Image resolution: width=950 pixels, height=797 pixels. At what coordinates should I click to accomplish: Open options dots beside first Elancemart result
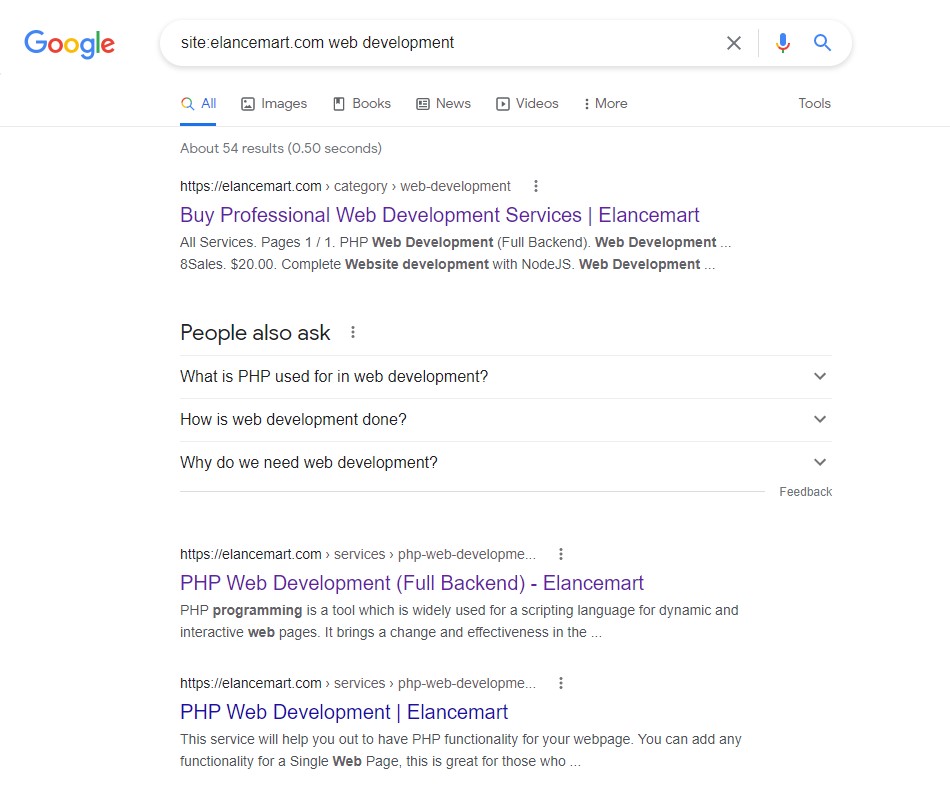coord(536,186)
